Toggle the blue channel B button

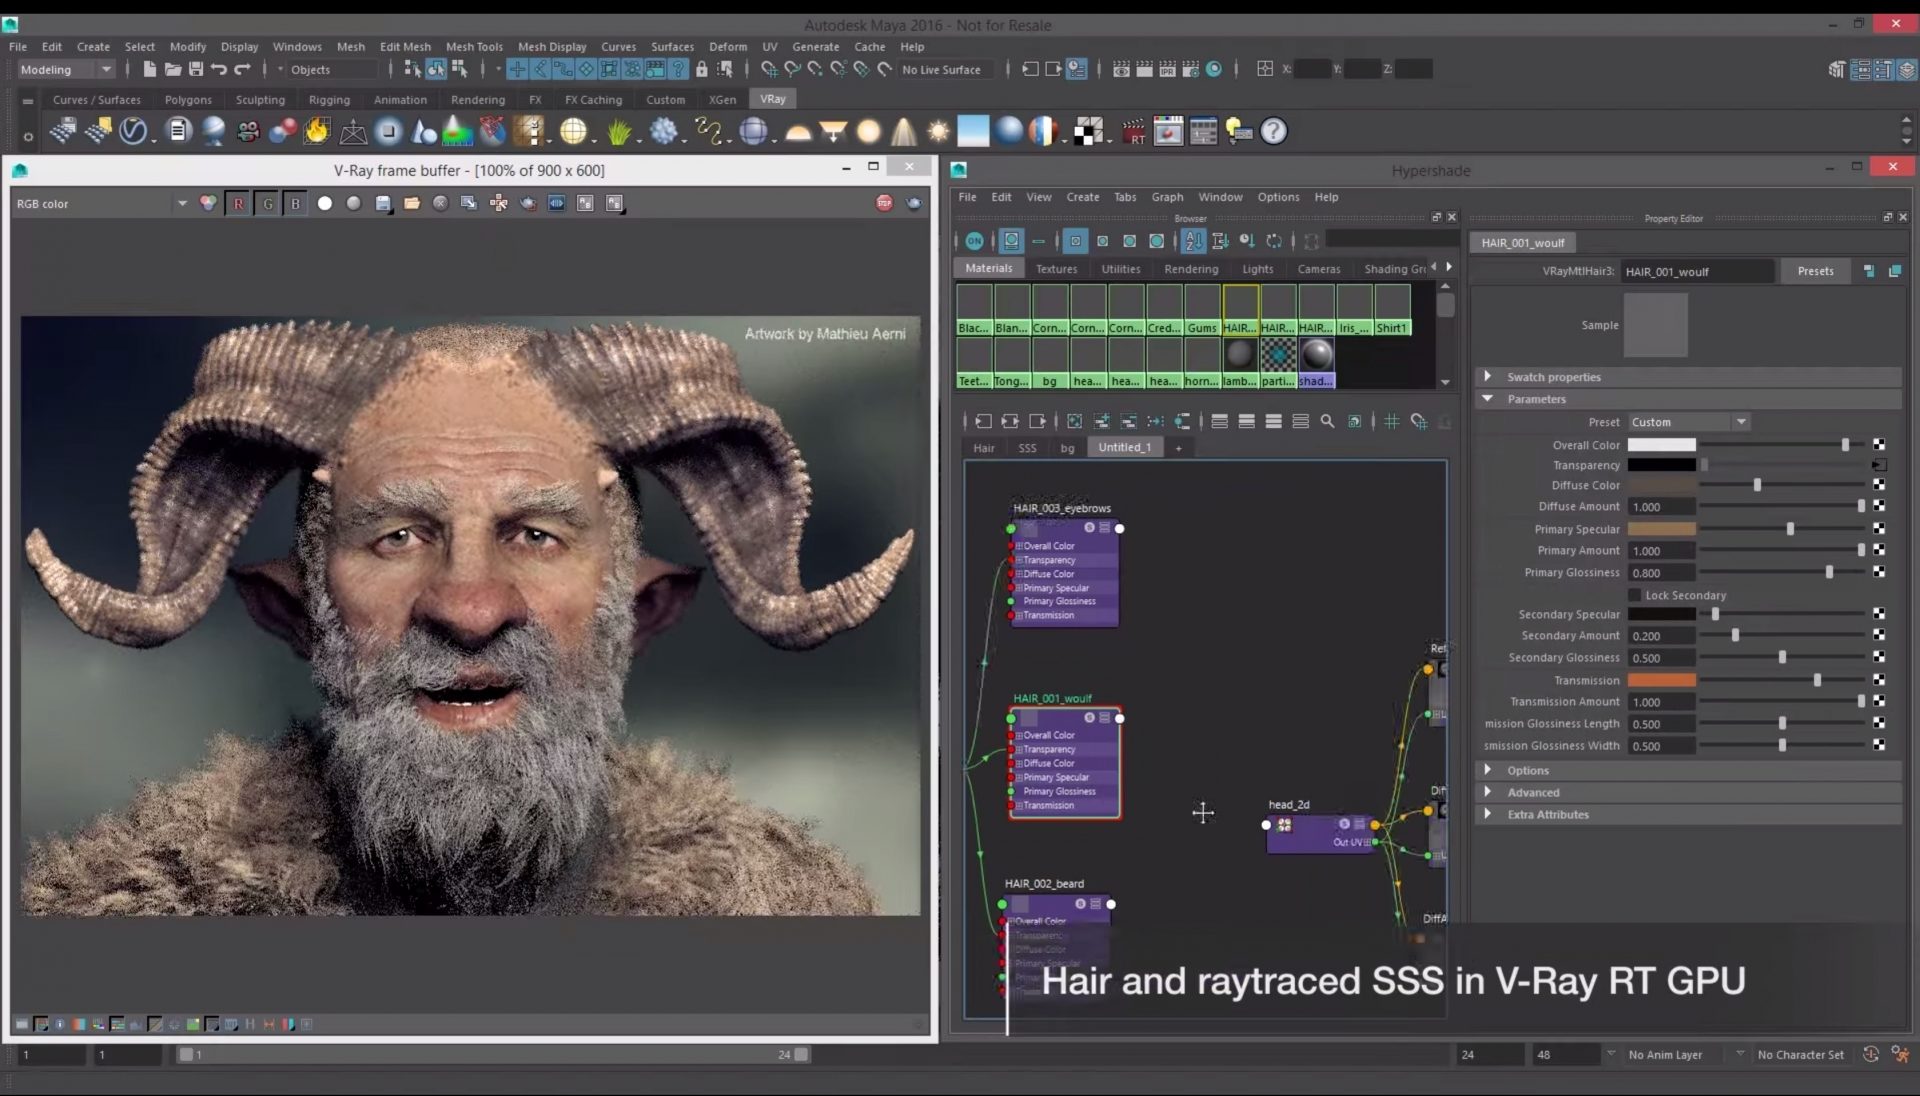[x=295, y=203]
